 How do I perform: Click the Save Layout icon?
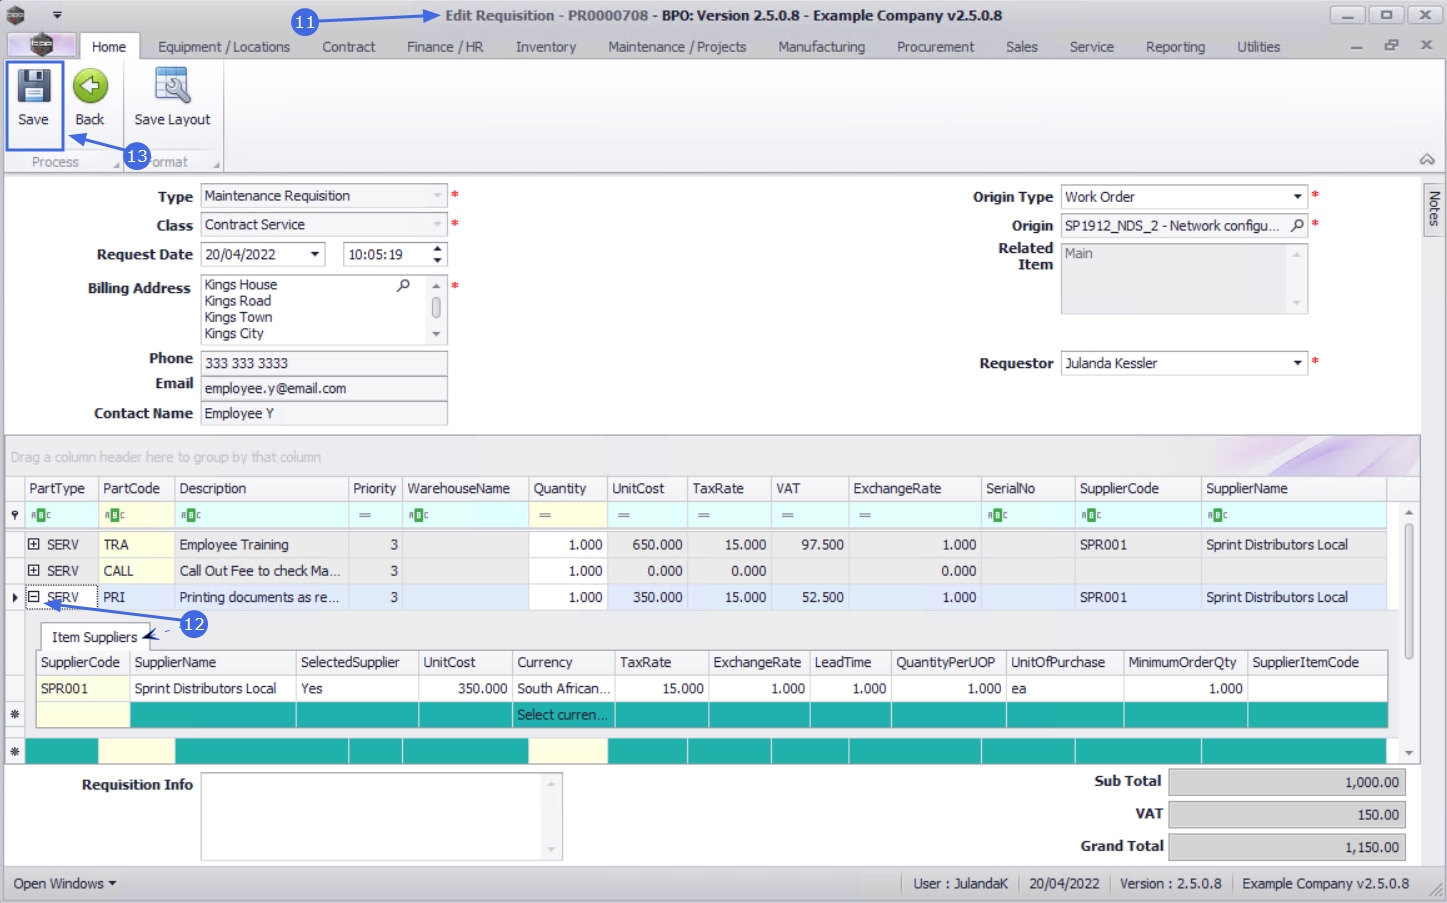(x=172, y=88)
